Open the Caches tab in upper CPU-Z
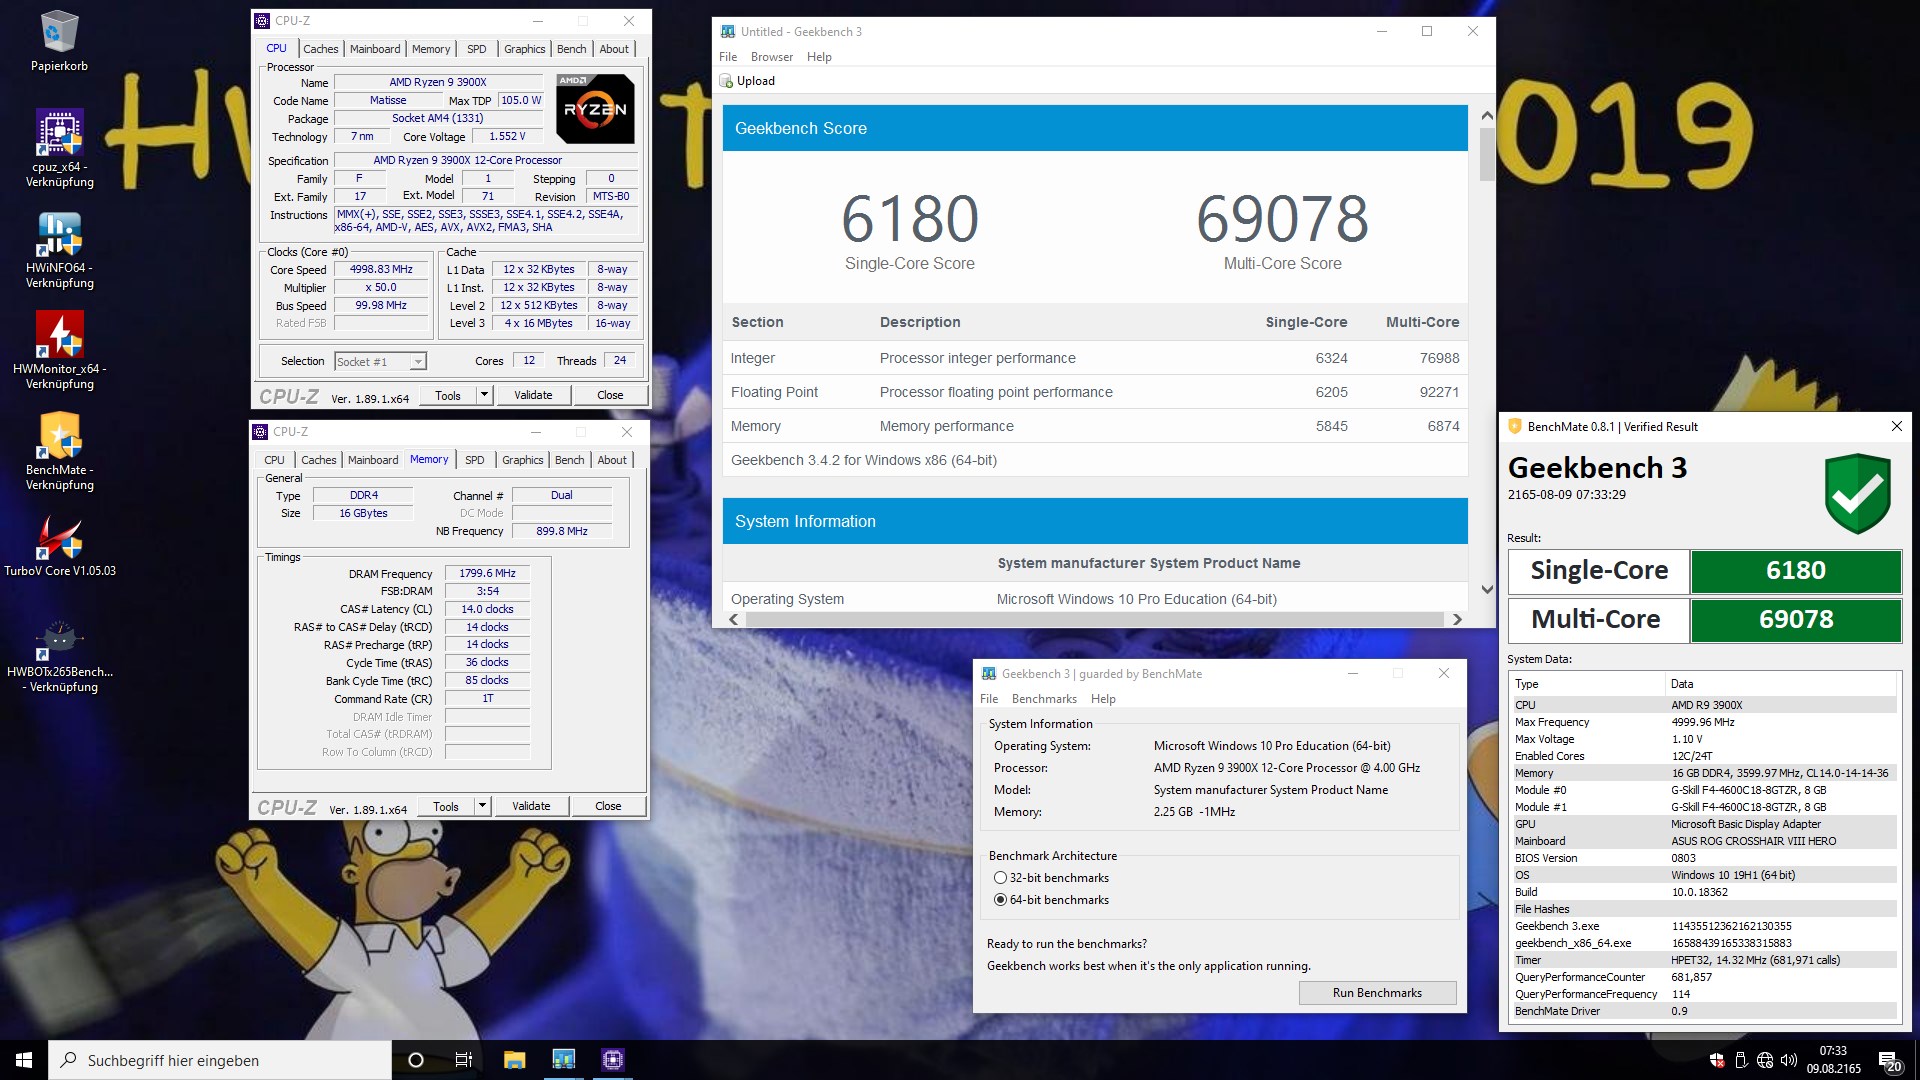 (321, 49)
